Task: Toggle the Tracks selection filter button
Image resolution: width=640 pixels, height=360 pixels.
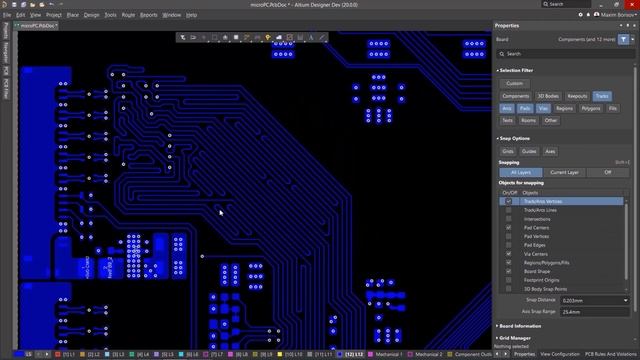Action: (x=602, y=96)
